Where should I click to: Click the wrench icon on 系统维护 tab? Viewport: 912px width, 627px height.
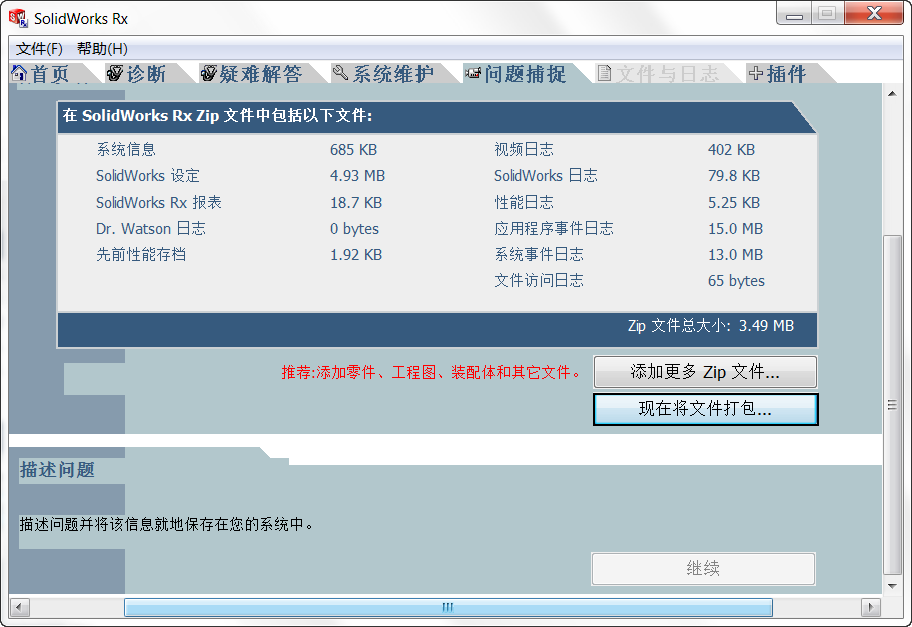click(340, 73)
